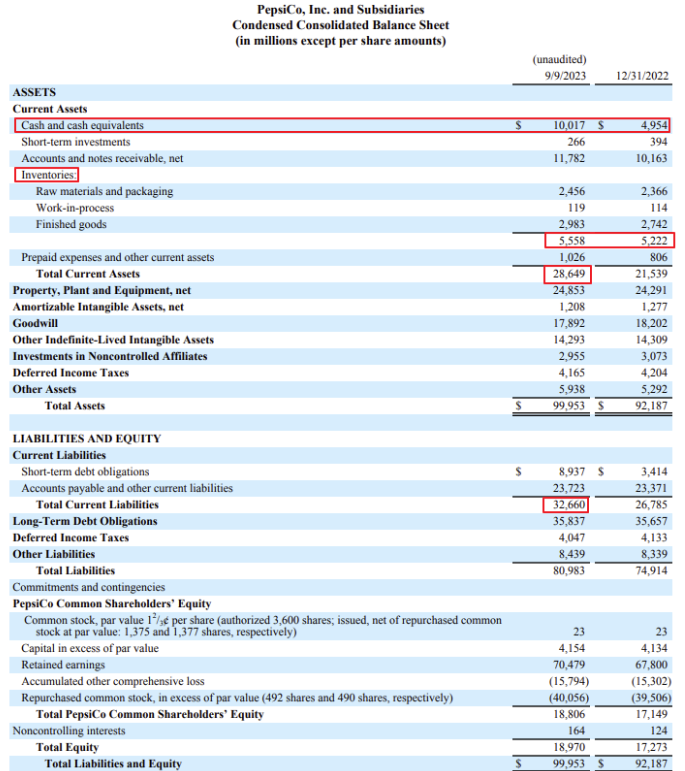Click the 'Total Liabilities' label
The image size is (685, 771).
(75, 571)
